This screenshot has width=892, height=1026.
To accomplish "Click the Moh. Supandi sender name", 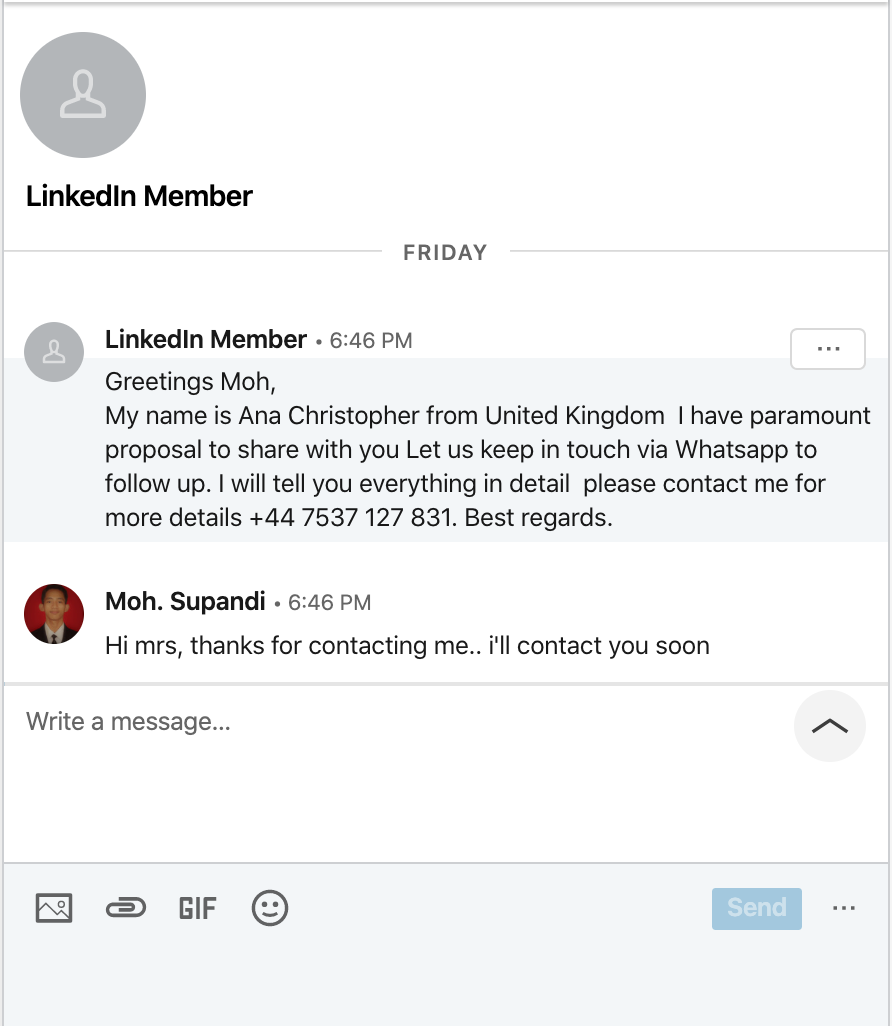I will pyautogui.click(x=185, y=602).
